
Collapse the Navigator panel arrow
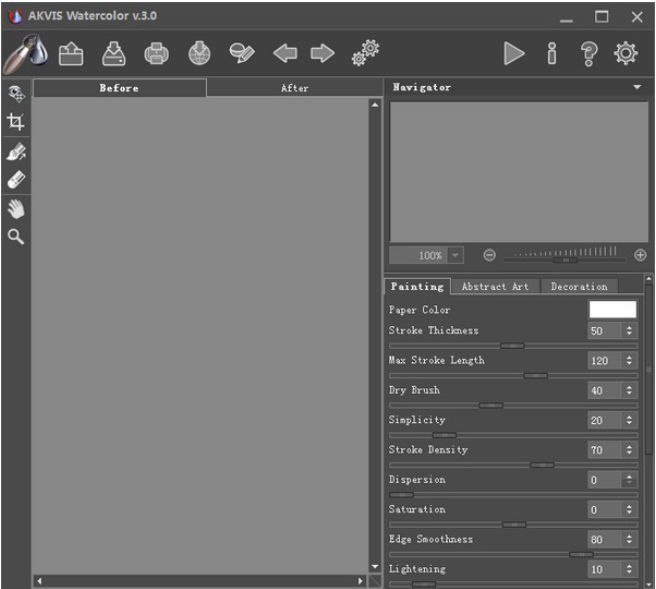point(637,87)
